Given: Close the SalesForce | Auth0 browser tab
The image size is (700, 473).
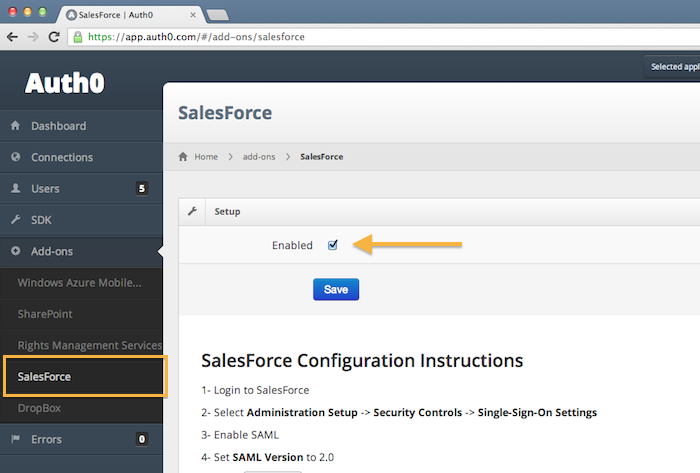Looking at the screenshot, I should point(193,15).
